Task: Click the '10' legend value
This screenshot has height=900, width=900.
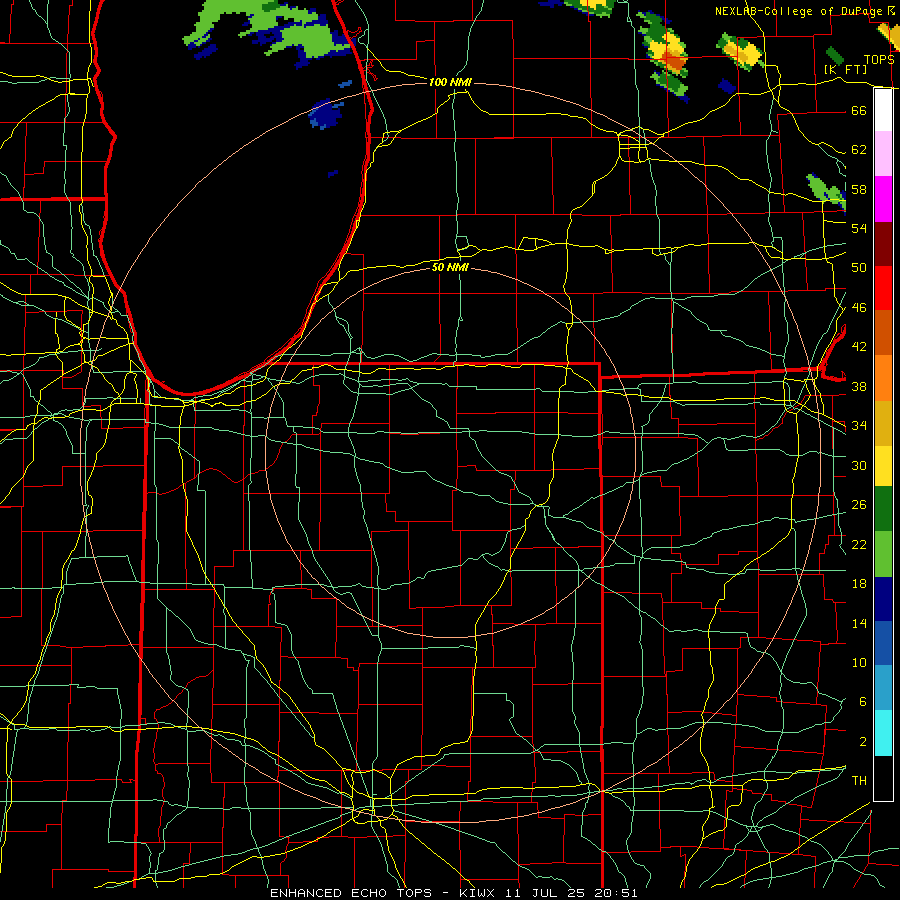Action: (x=859, y=662)
